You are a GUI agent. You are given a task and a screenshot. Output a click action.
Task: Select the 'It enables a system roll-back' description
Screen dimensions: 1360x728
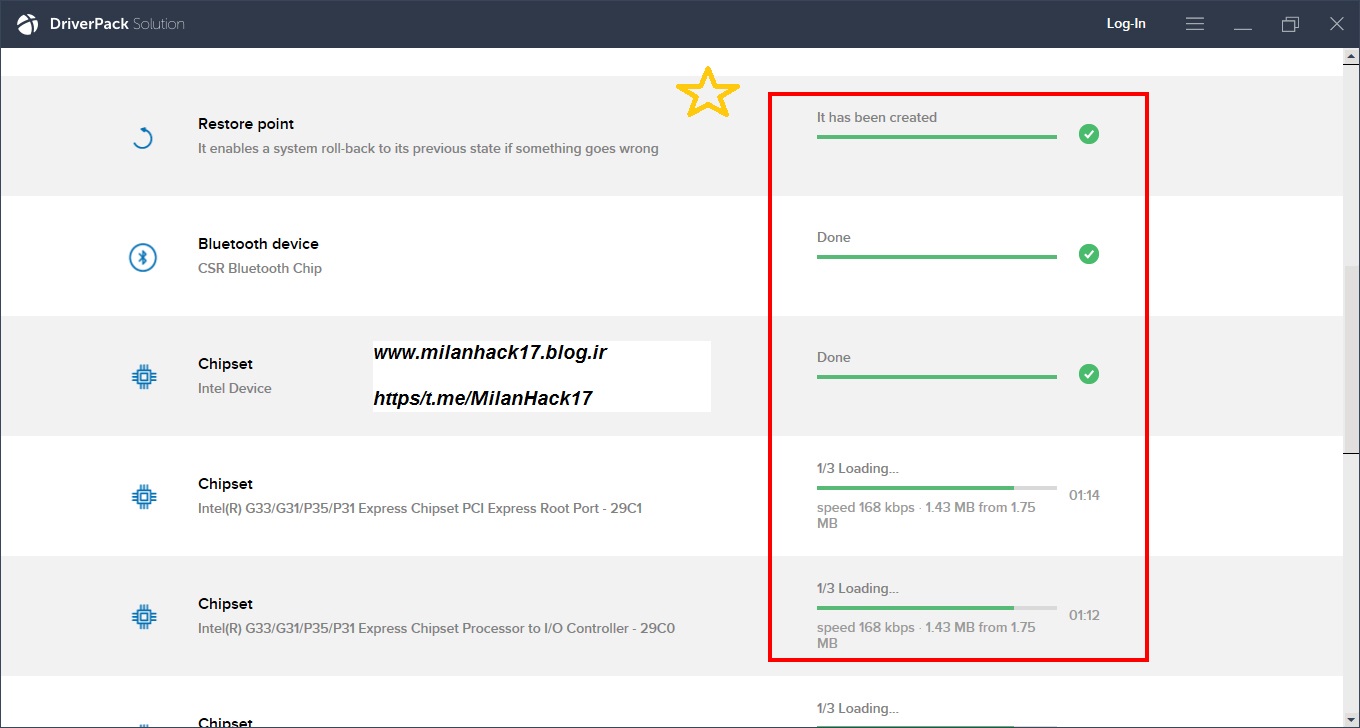point(428,149)
